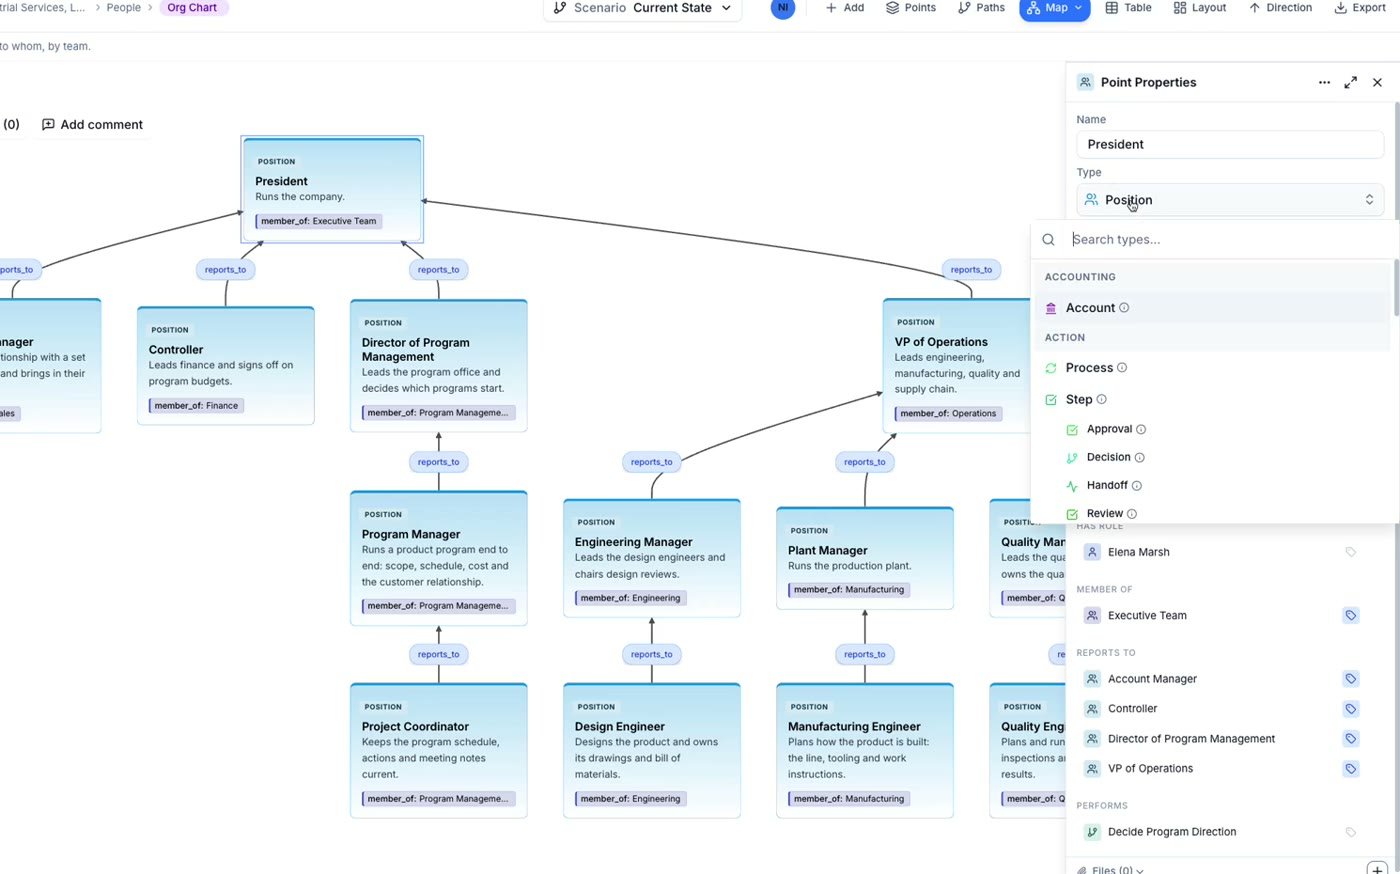Expand the Map view dropdown arrow
Image resolution: width=1400 pixels, height=874 pixels.
point(1078,8)
